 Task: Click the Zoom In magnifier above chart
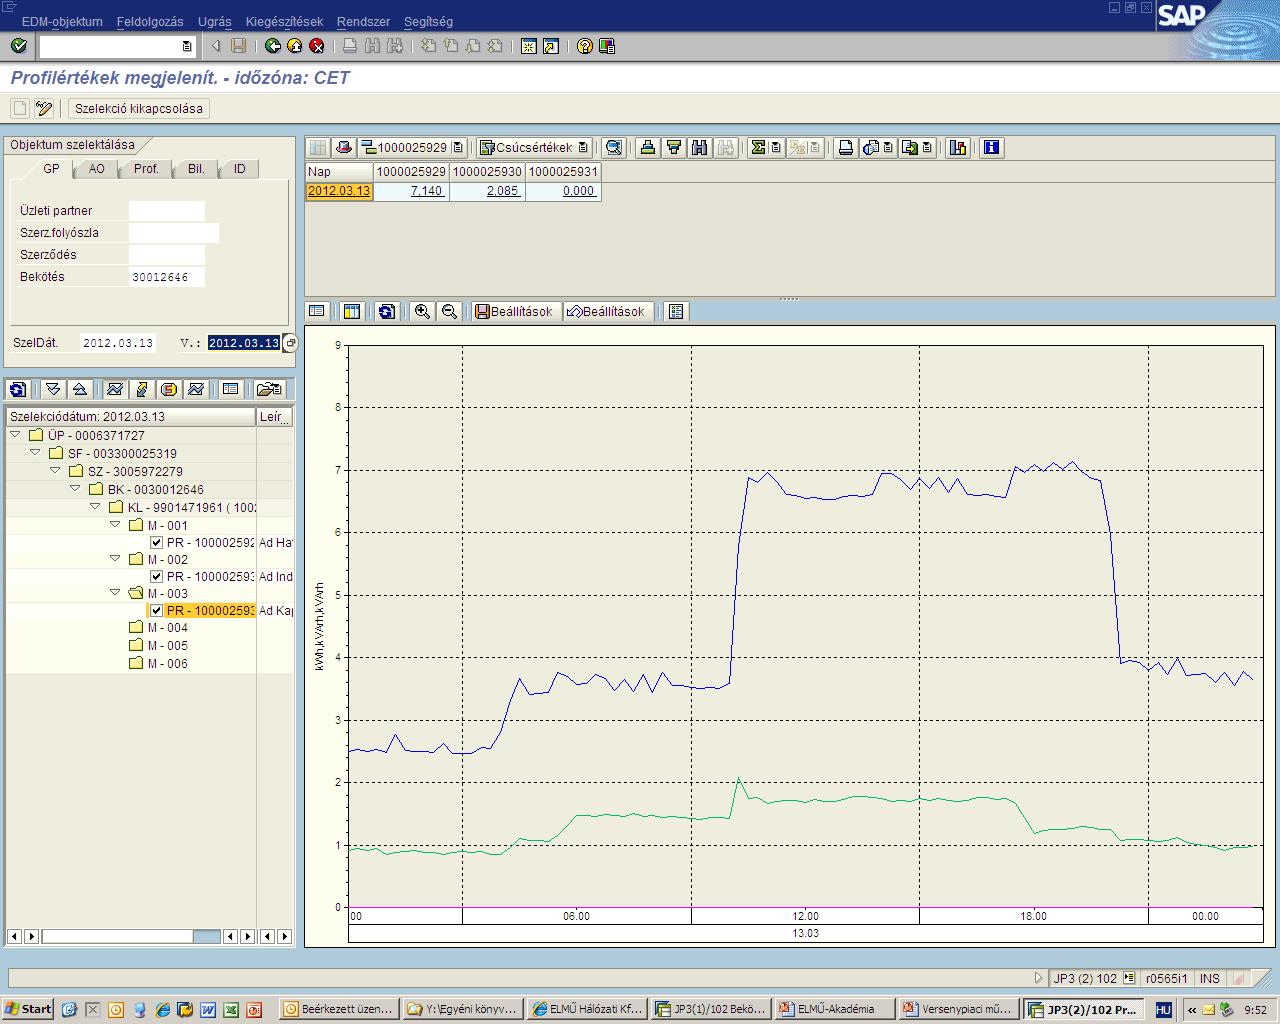[x=422, y=311]
